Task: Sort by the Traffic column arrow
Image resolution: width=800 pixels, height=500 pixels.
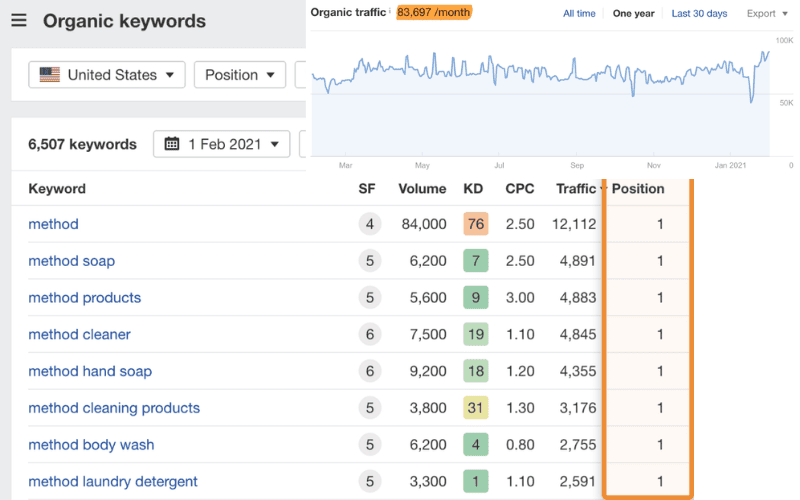Action: [603, 189]
